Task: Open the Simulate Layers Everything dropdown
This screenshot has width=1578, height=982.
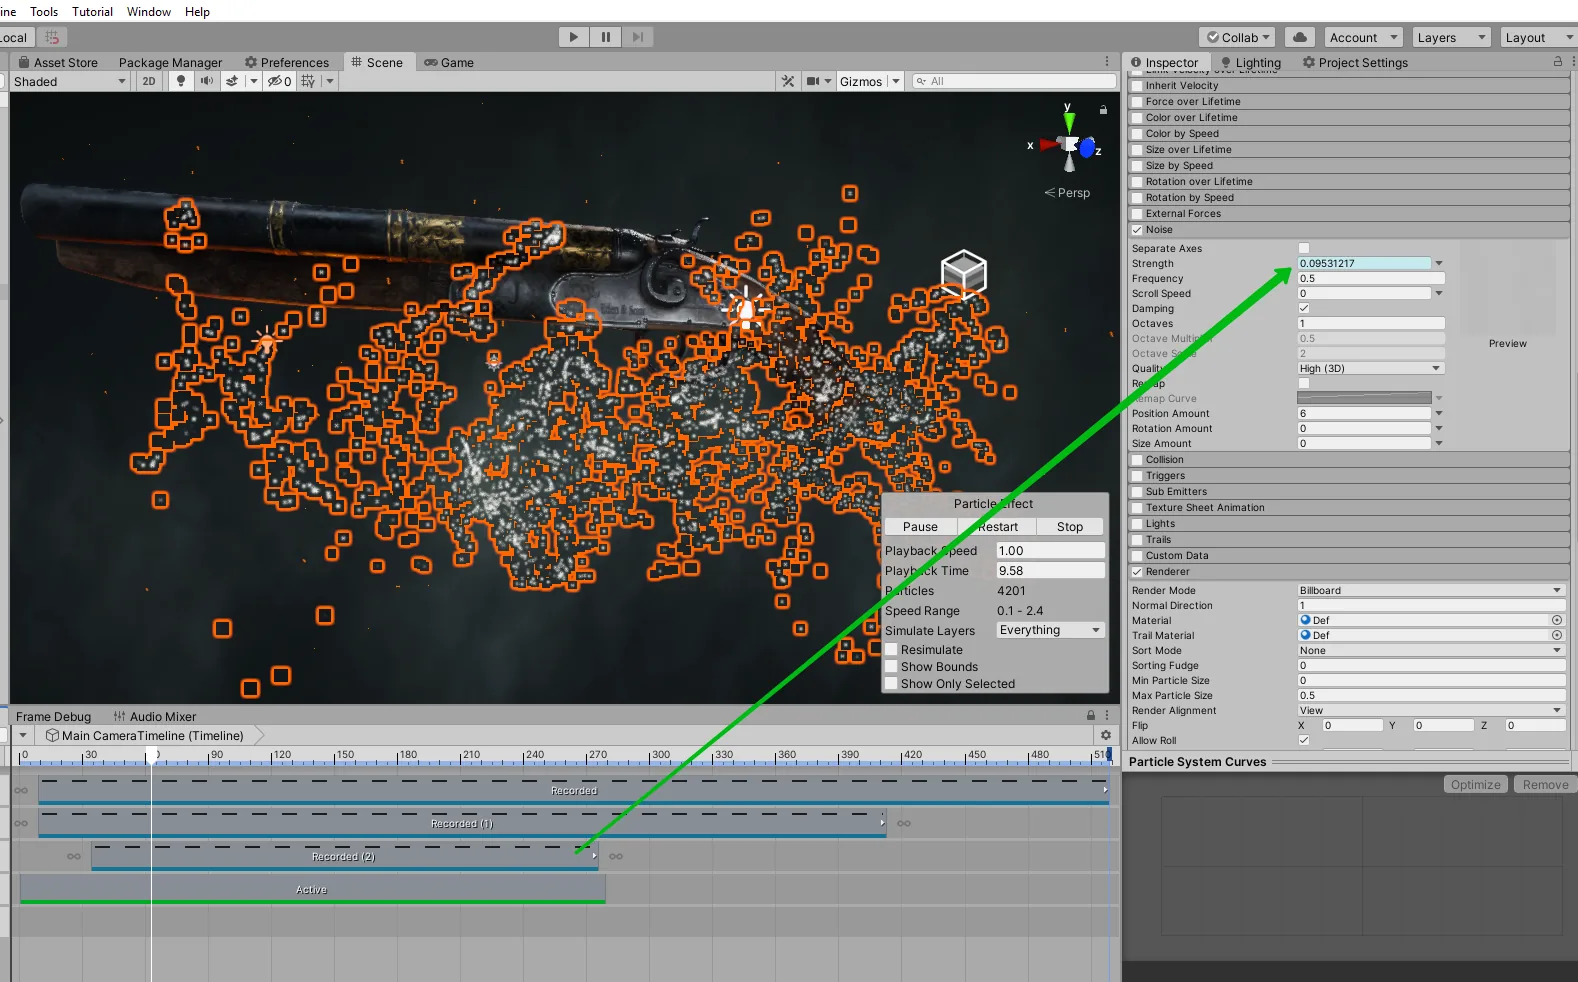Action: (1050, 630)
